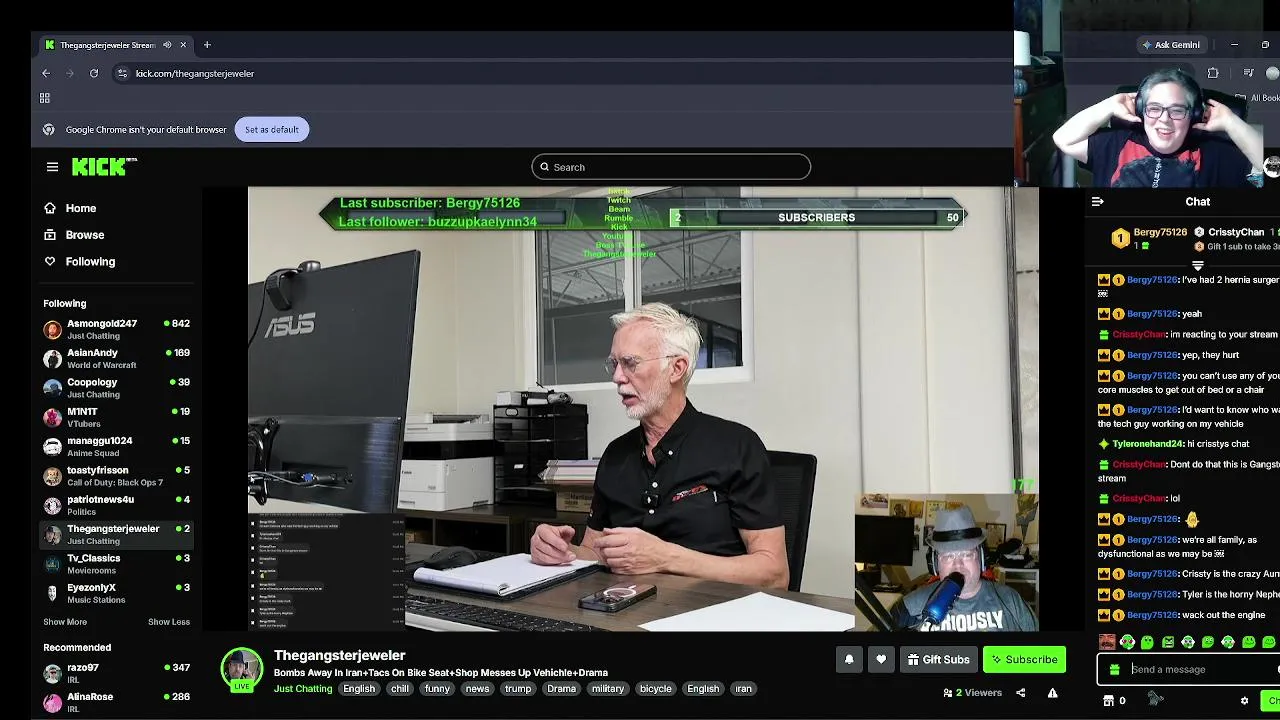Open Home in the Kick sidebar
Screen dimensions: 1280x720
70,208
